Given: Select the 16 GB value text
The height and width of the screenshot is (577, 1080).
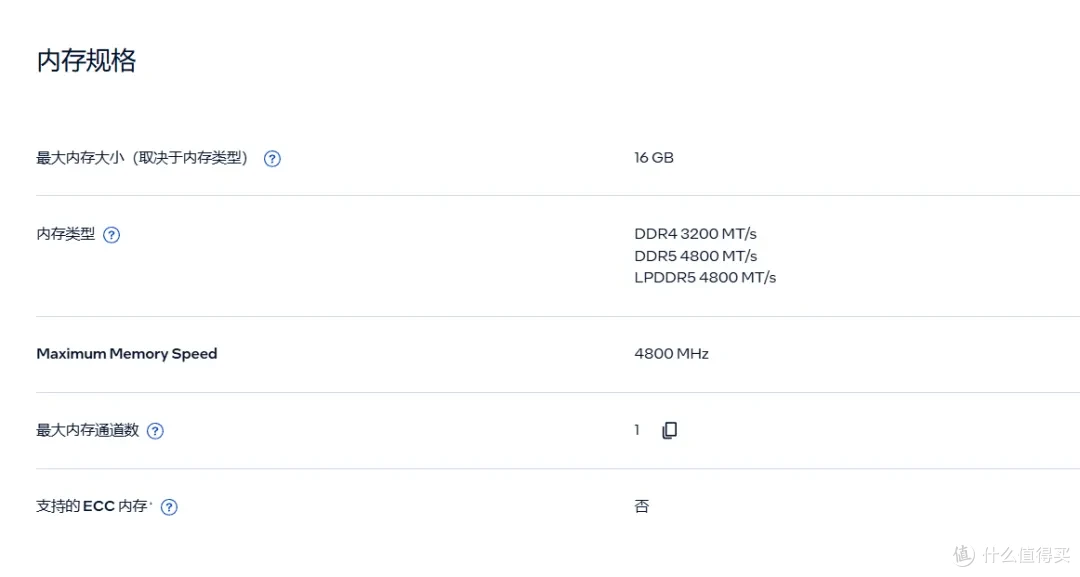Looking at the screenshot, I should pos(654,158).
